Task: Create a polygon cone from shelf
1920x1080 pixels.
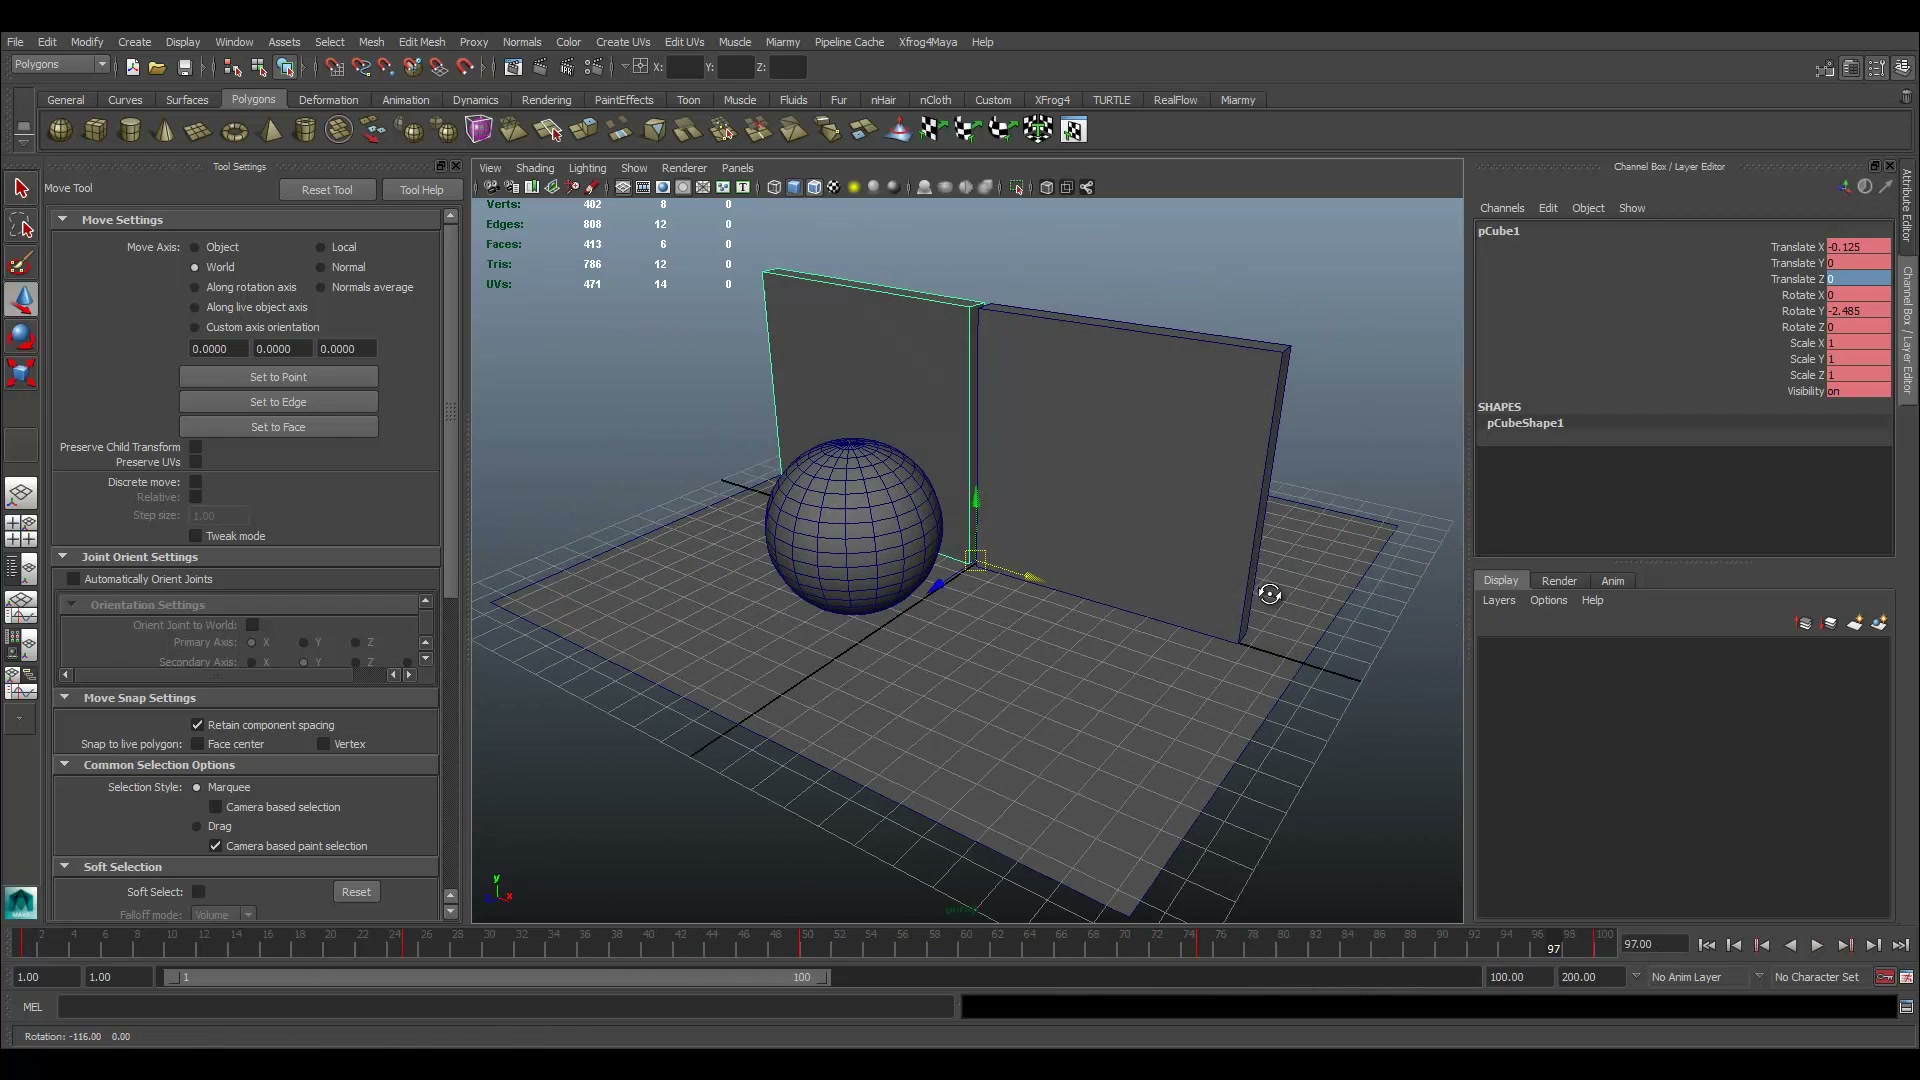Action: pyautogui.click(x=165, y=130)
